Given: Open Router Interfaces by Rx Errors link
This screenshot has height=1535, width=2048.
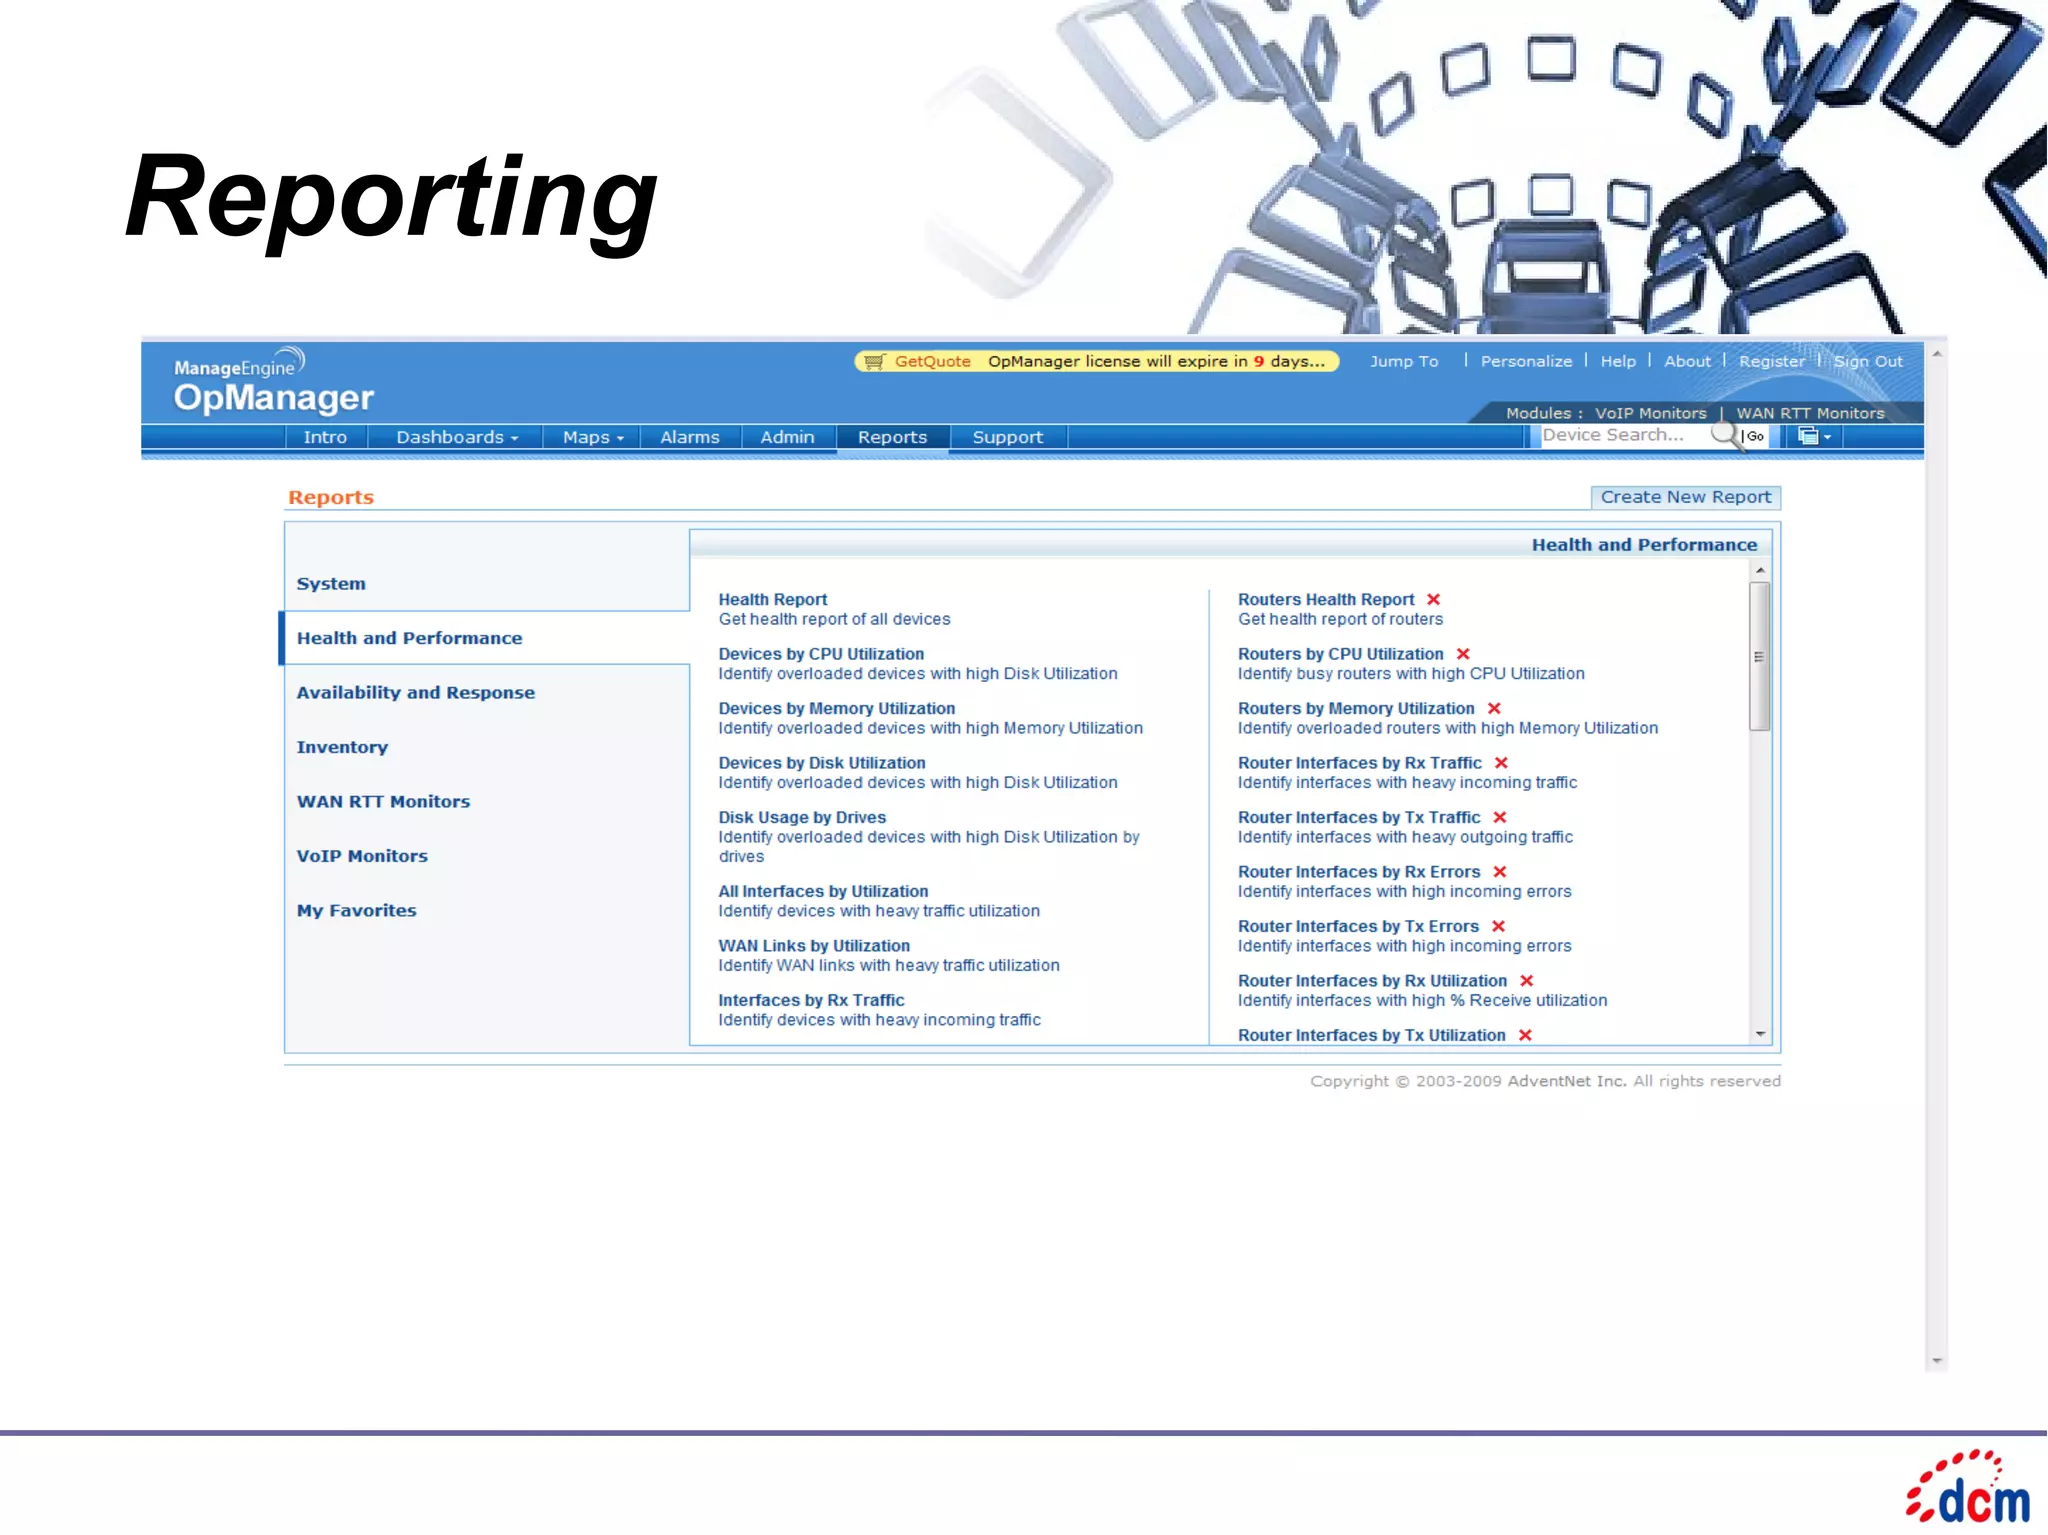Looking at the screenshot, I should click(x=1359, y=872).
